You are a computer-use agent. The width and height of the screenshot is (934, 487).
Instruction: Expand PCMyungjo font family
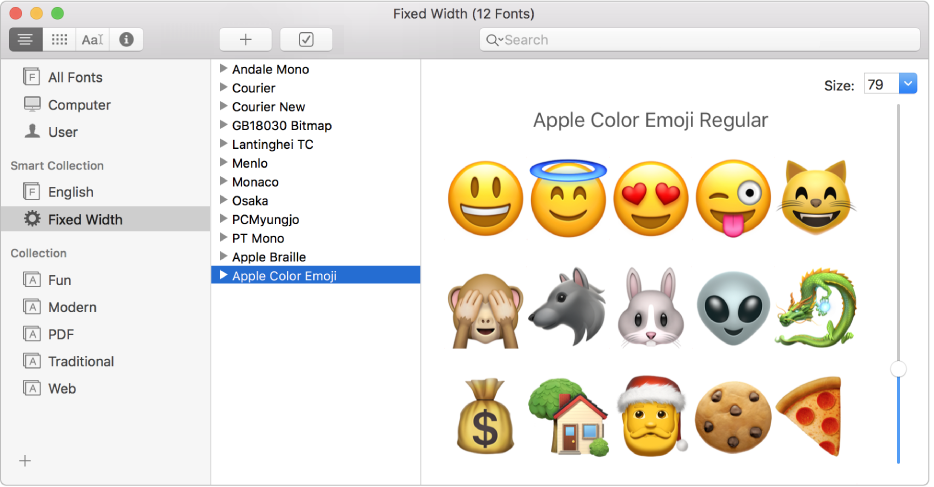coord(223,218)
